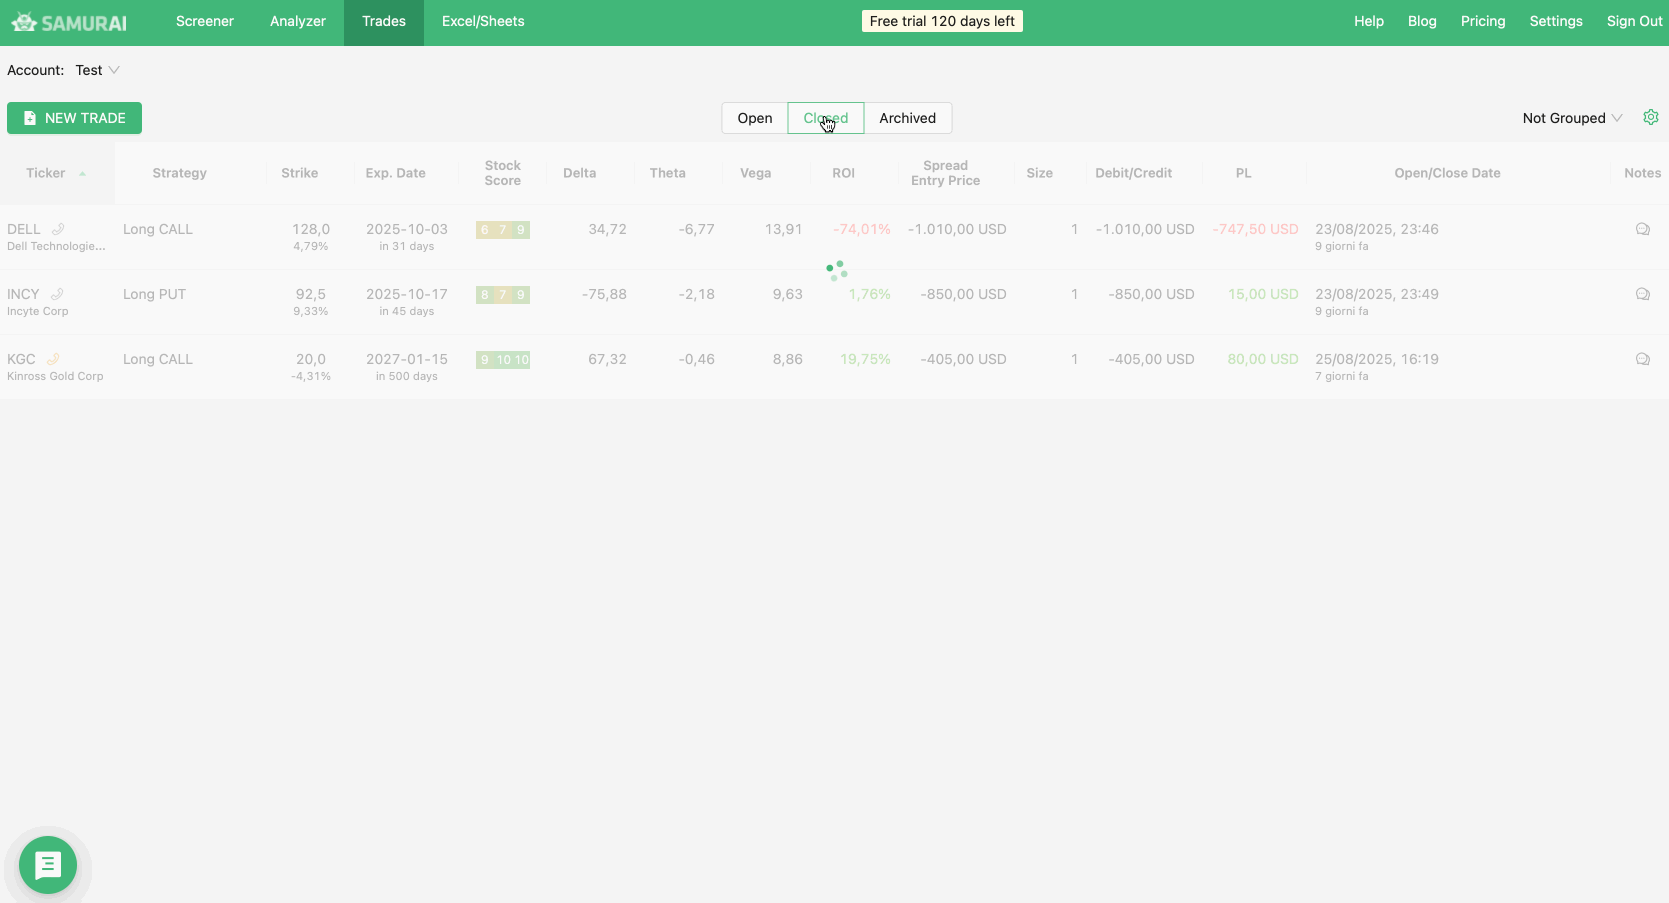Open the notes bubble for the DELL trade
This screenshot has width=1669, height=903.
pyautogui.click(x=1643, y=229)
